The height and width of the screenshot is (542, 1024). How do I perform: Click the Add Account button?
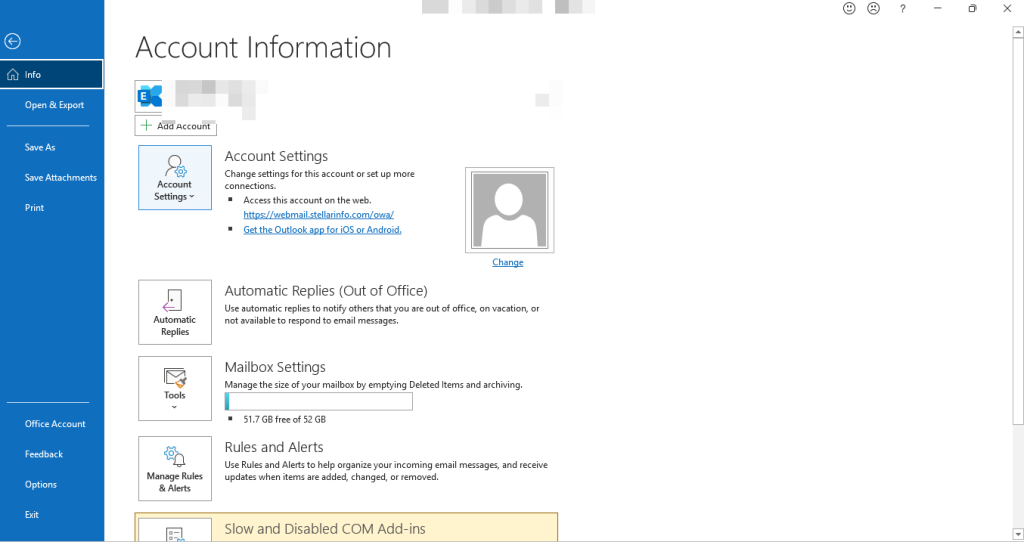[x=175, y=125]
